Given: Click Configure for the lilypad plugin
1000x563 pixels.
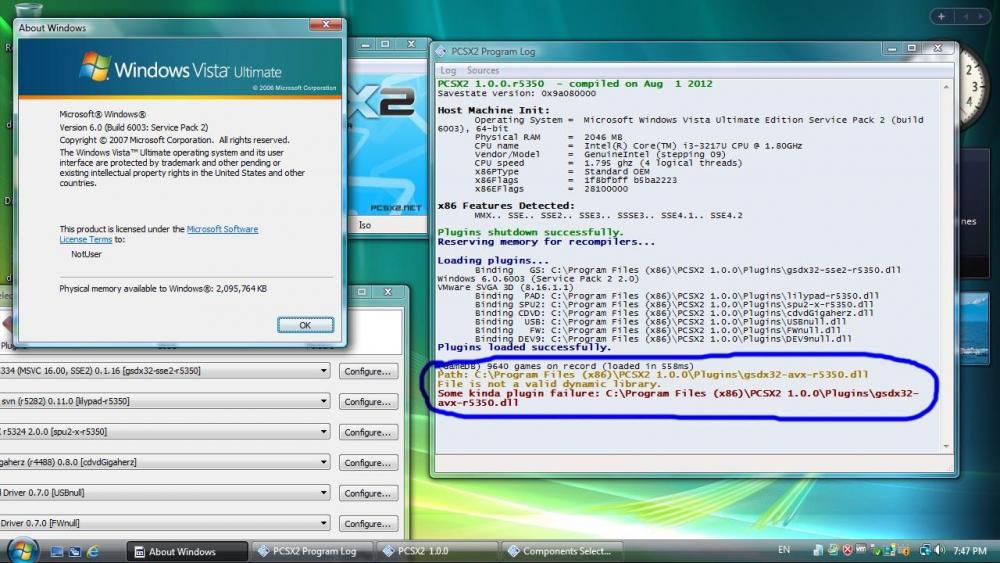Looking at the screenshot, I should (368, 402).
